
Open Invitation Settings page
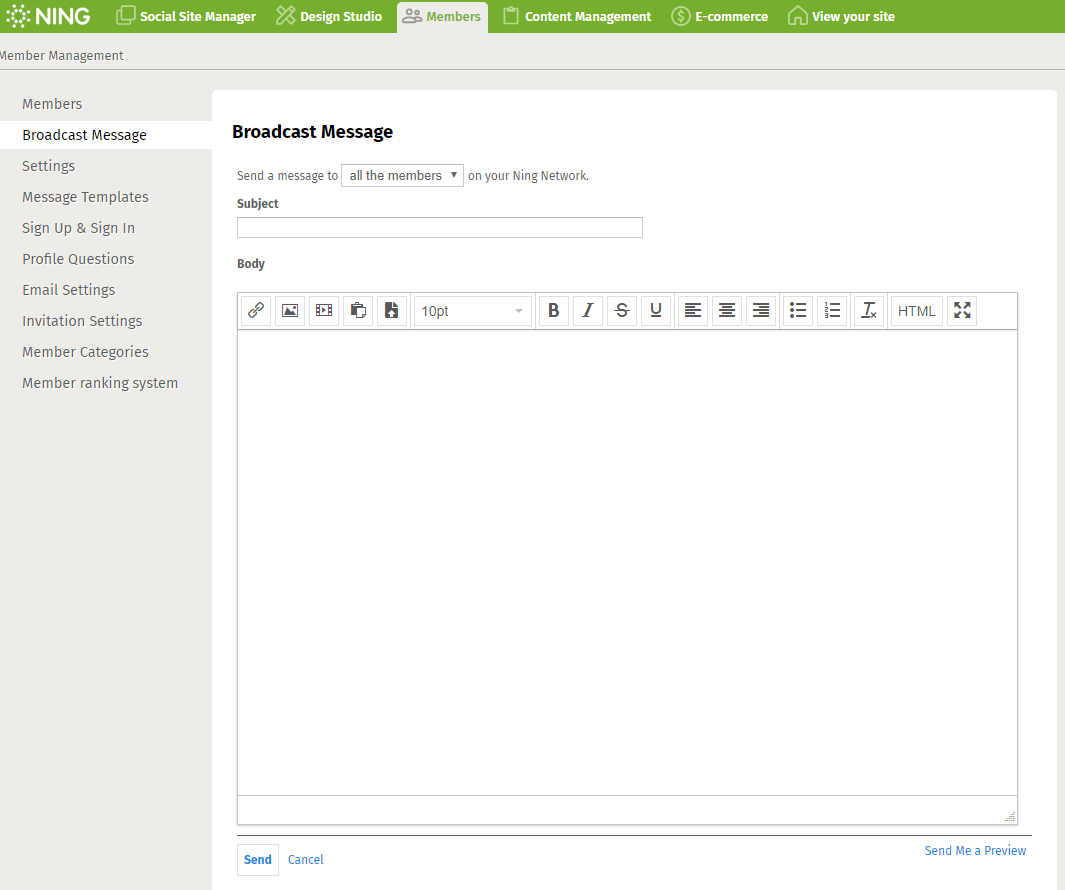point(82,321)
